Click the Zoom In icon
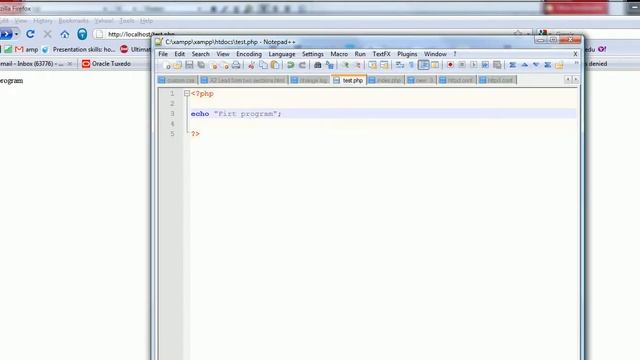Screen dimensions: 640x360 click(x=345, y=65)
